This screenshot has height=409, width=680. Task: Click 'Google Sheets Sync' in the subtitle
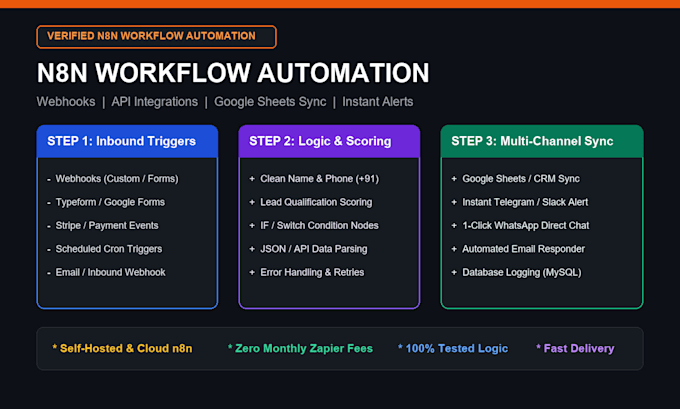(270, 102)
